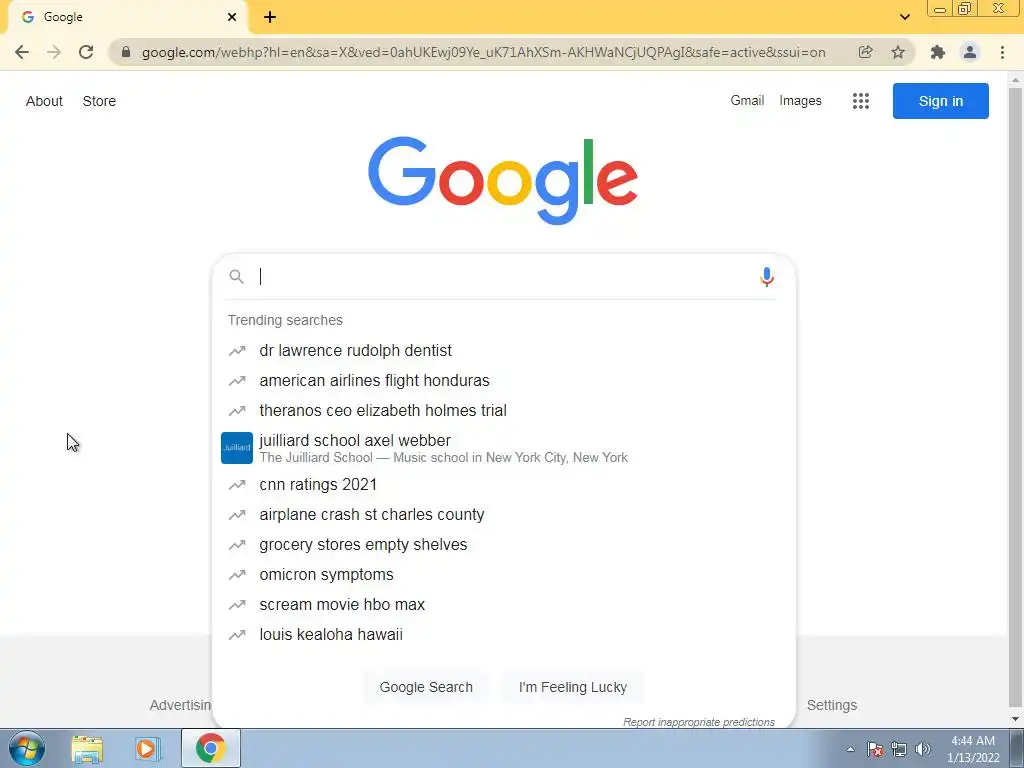1024x768 pixels.
Task: Open the Store link
Action: click(99, 101)
